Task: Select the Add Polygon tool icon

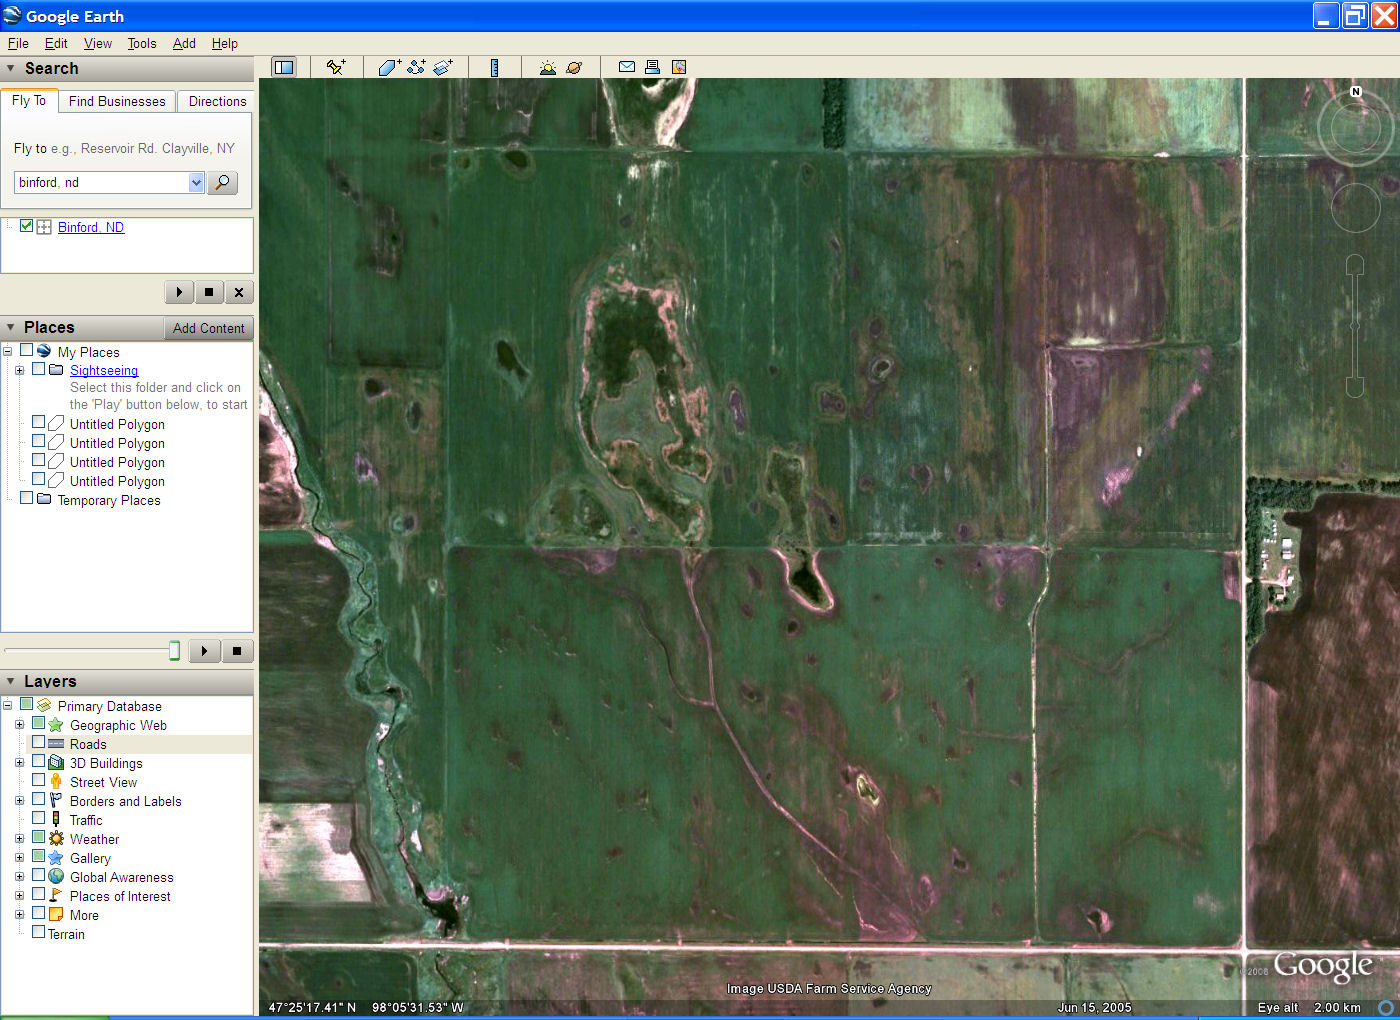Action: tap(389, 67)
